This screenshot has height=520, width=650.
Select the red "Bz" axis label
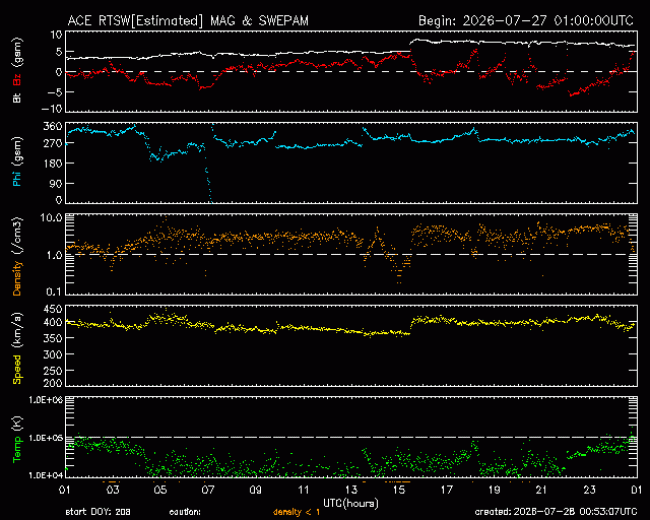17,80
